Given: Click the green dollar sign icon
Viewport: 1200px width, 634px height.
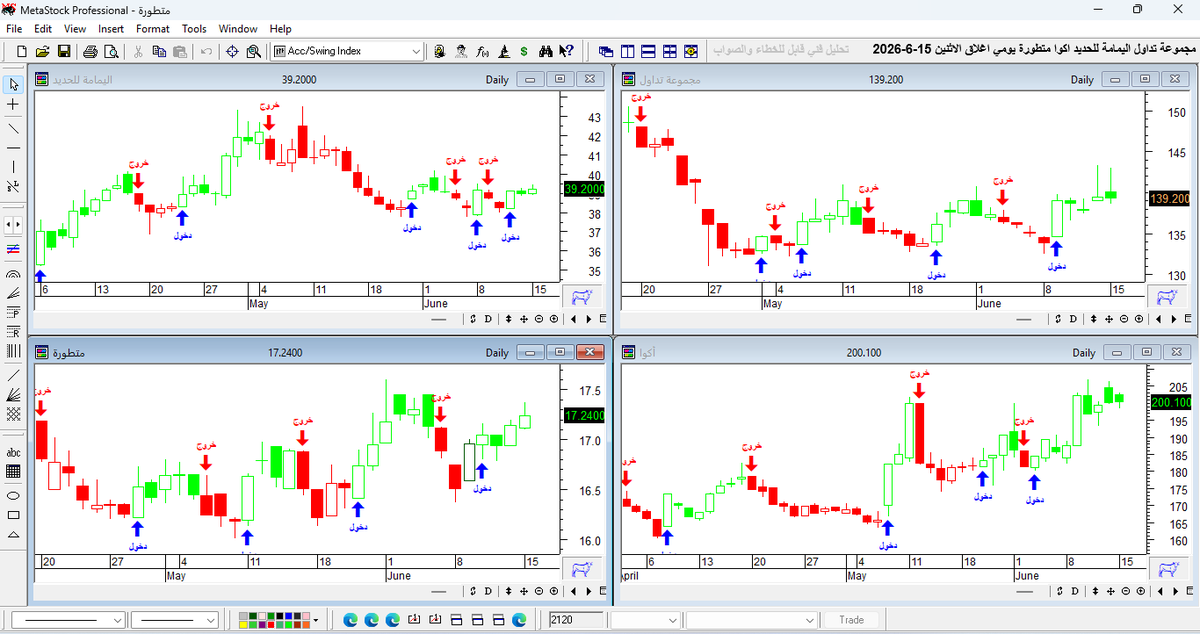Looking at the screenshot, I should tap(524, 51).
